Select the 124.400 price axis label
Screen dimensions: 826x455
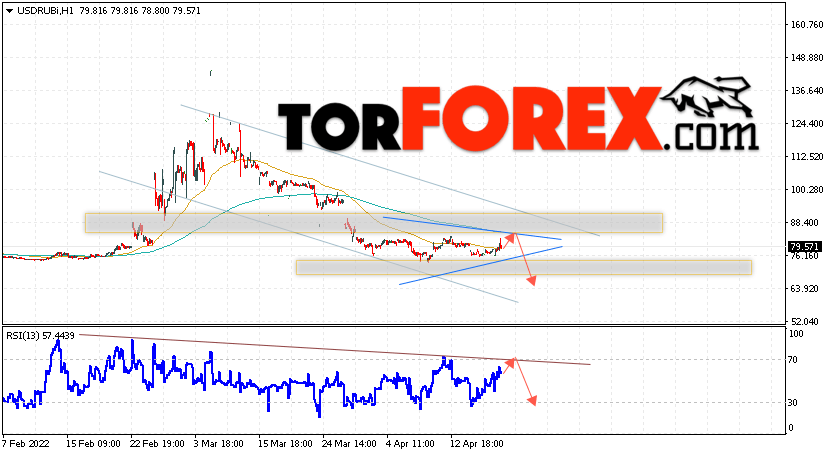pos(807,124)
